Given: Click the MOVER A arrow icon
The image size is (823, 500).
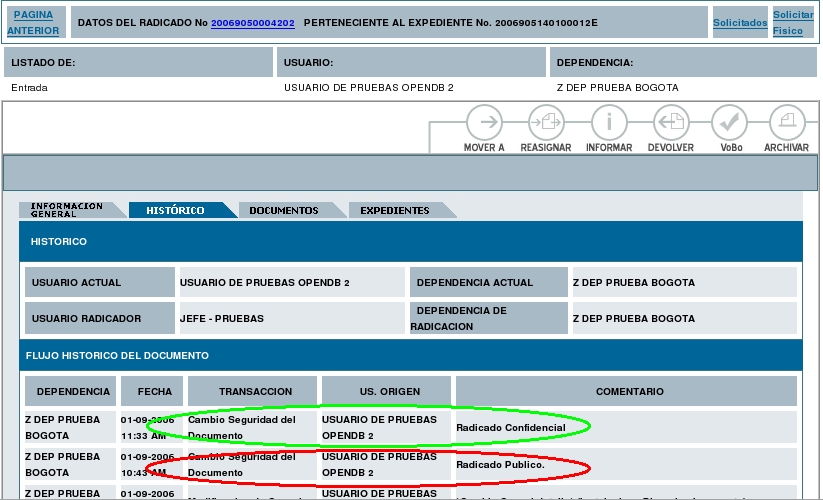Looking at the screenshot, I should [x=484, y=122].
